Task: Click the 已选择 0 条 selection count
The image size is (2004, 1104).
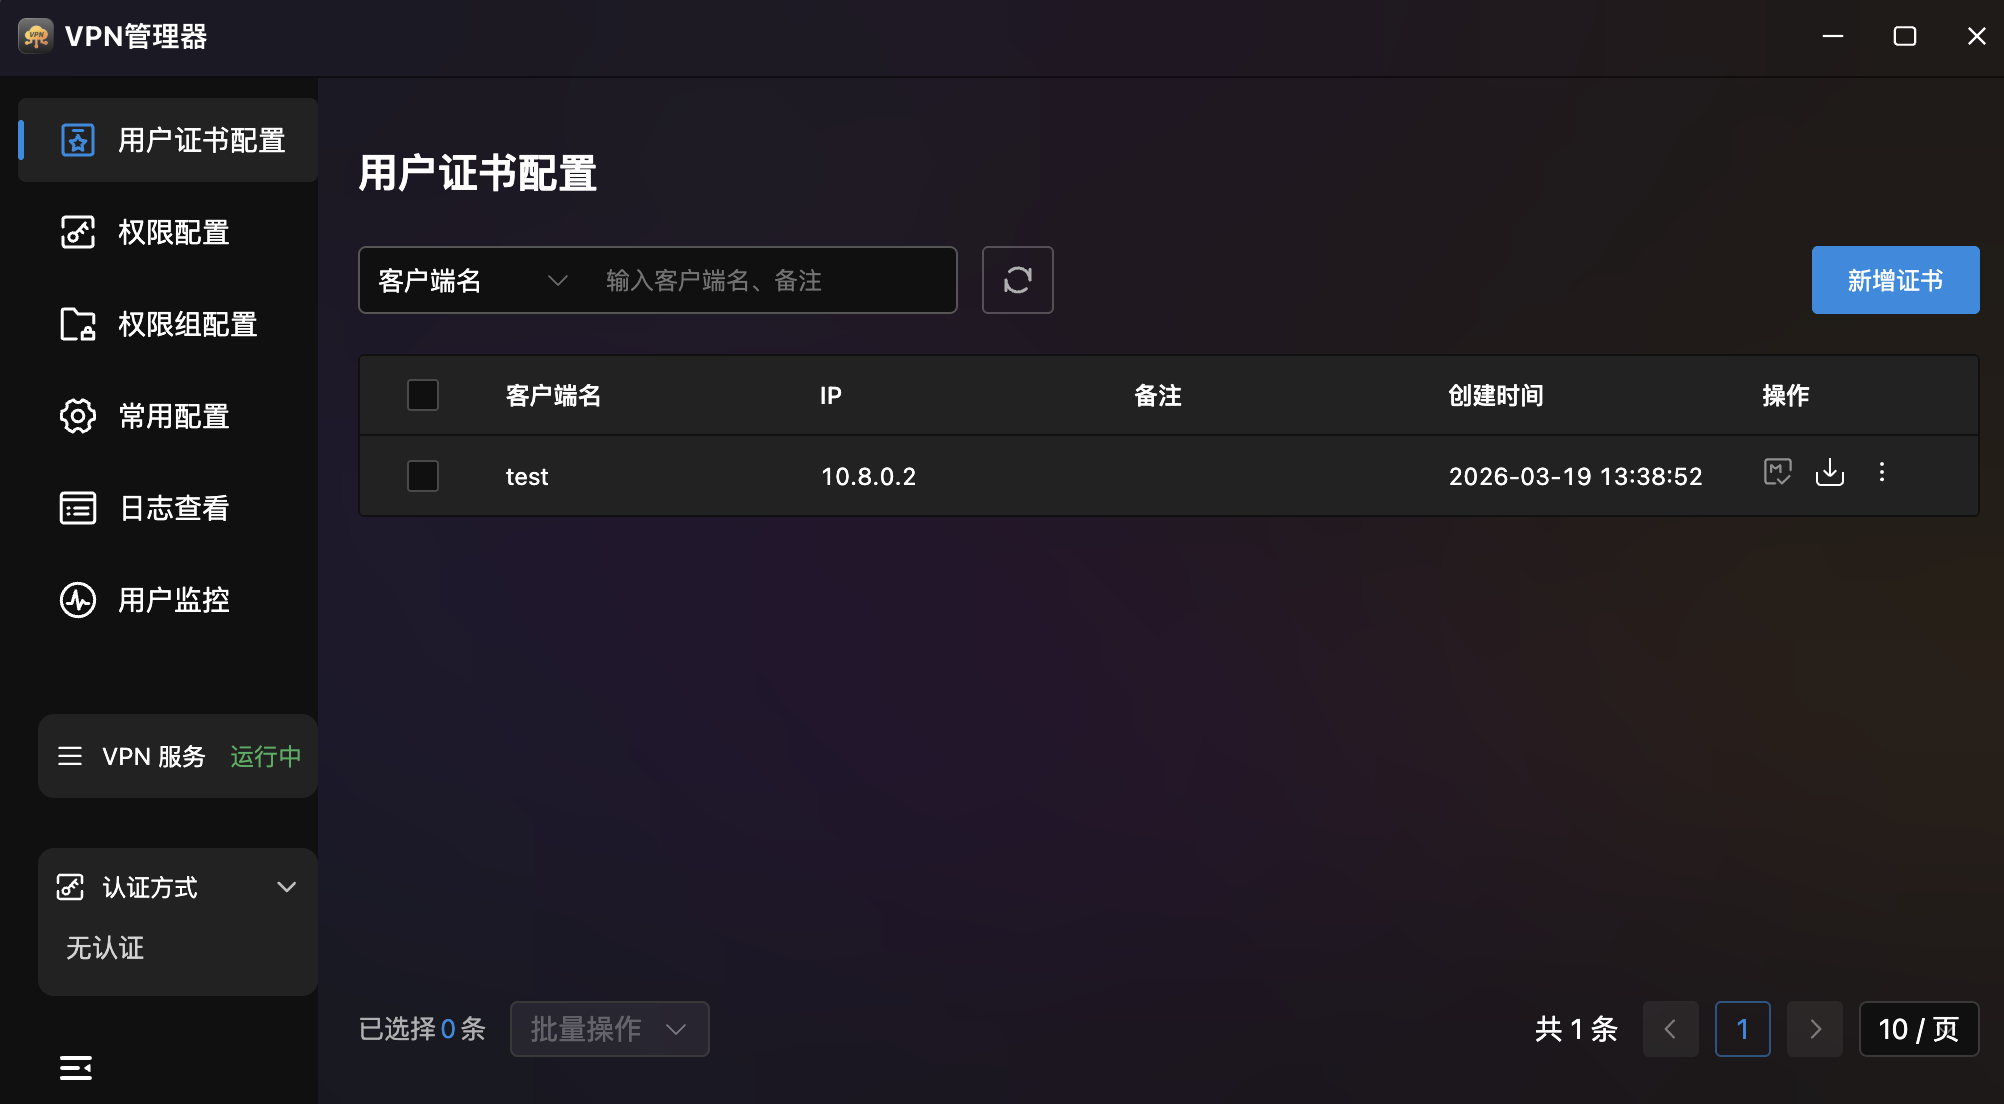Action: point(423,1029)
